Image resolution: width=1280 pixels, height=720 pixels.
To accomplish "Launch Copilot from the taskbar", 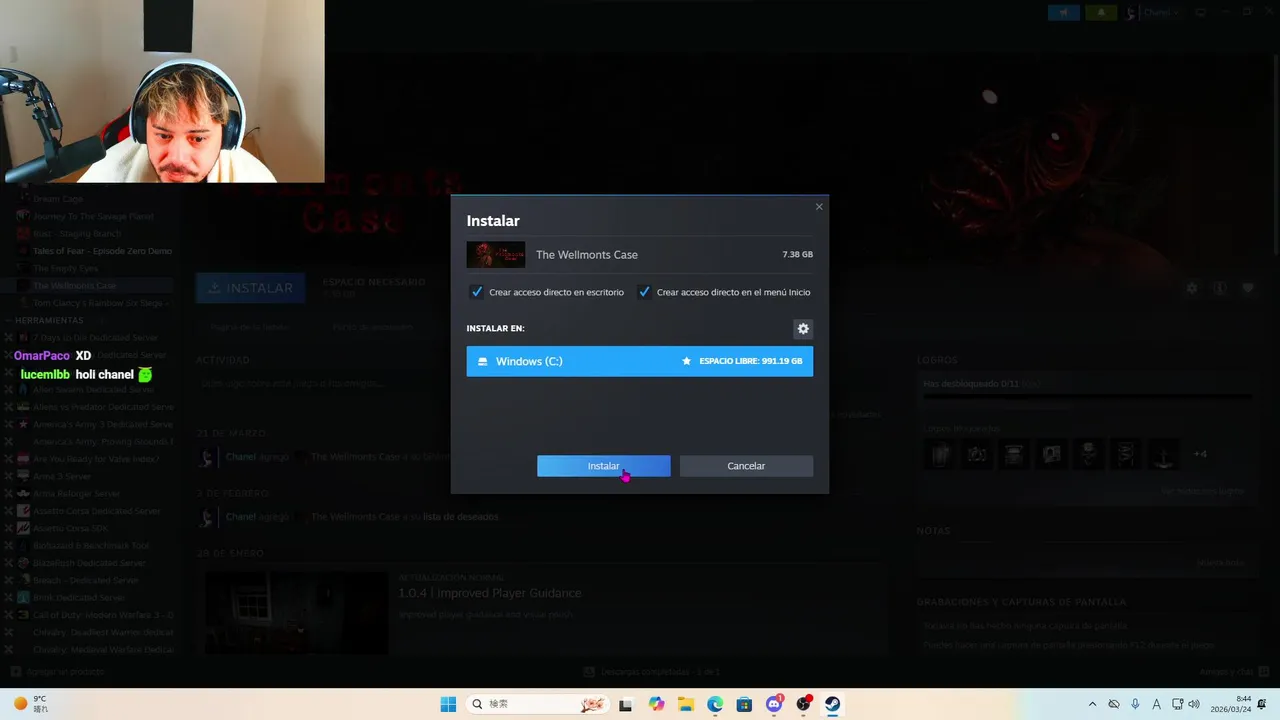I will coord(656,704).
